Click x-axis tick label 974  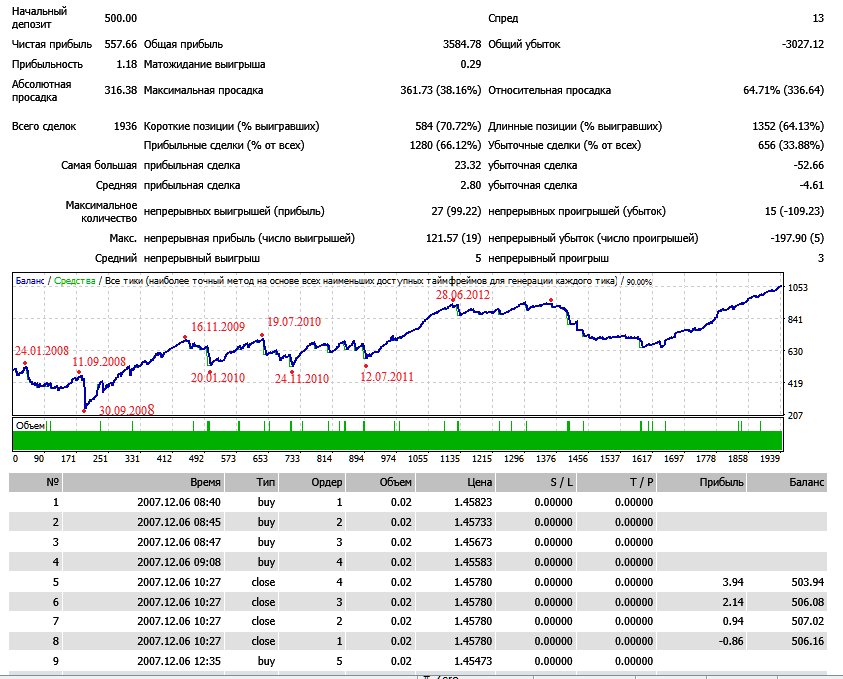tap(388, 459)
